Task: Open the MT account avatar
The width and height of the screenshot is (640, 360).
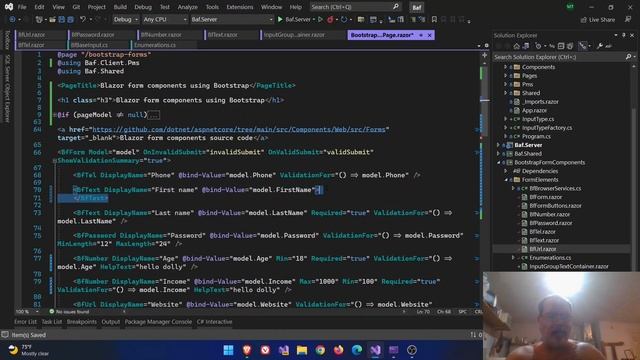Action: point(570,7)
